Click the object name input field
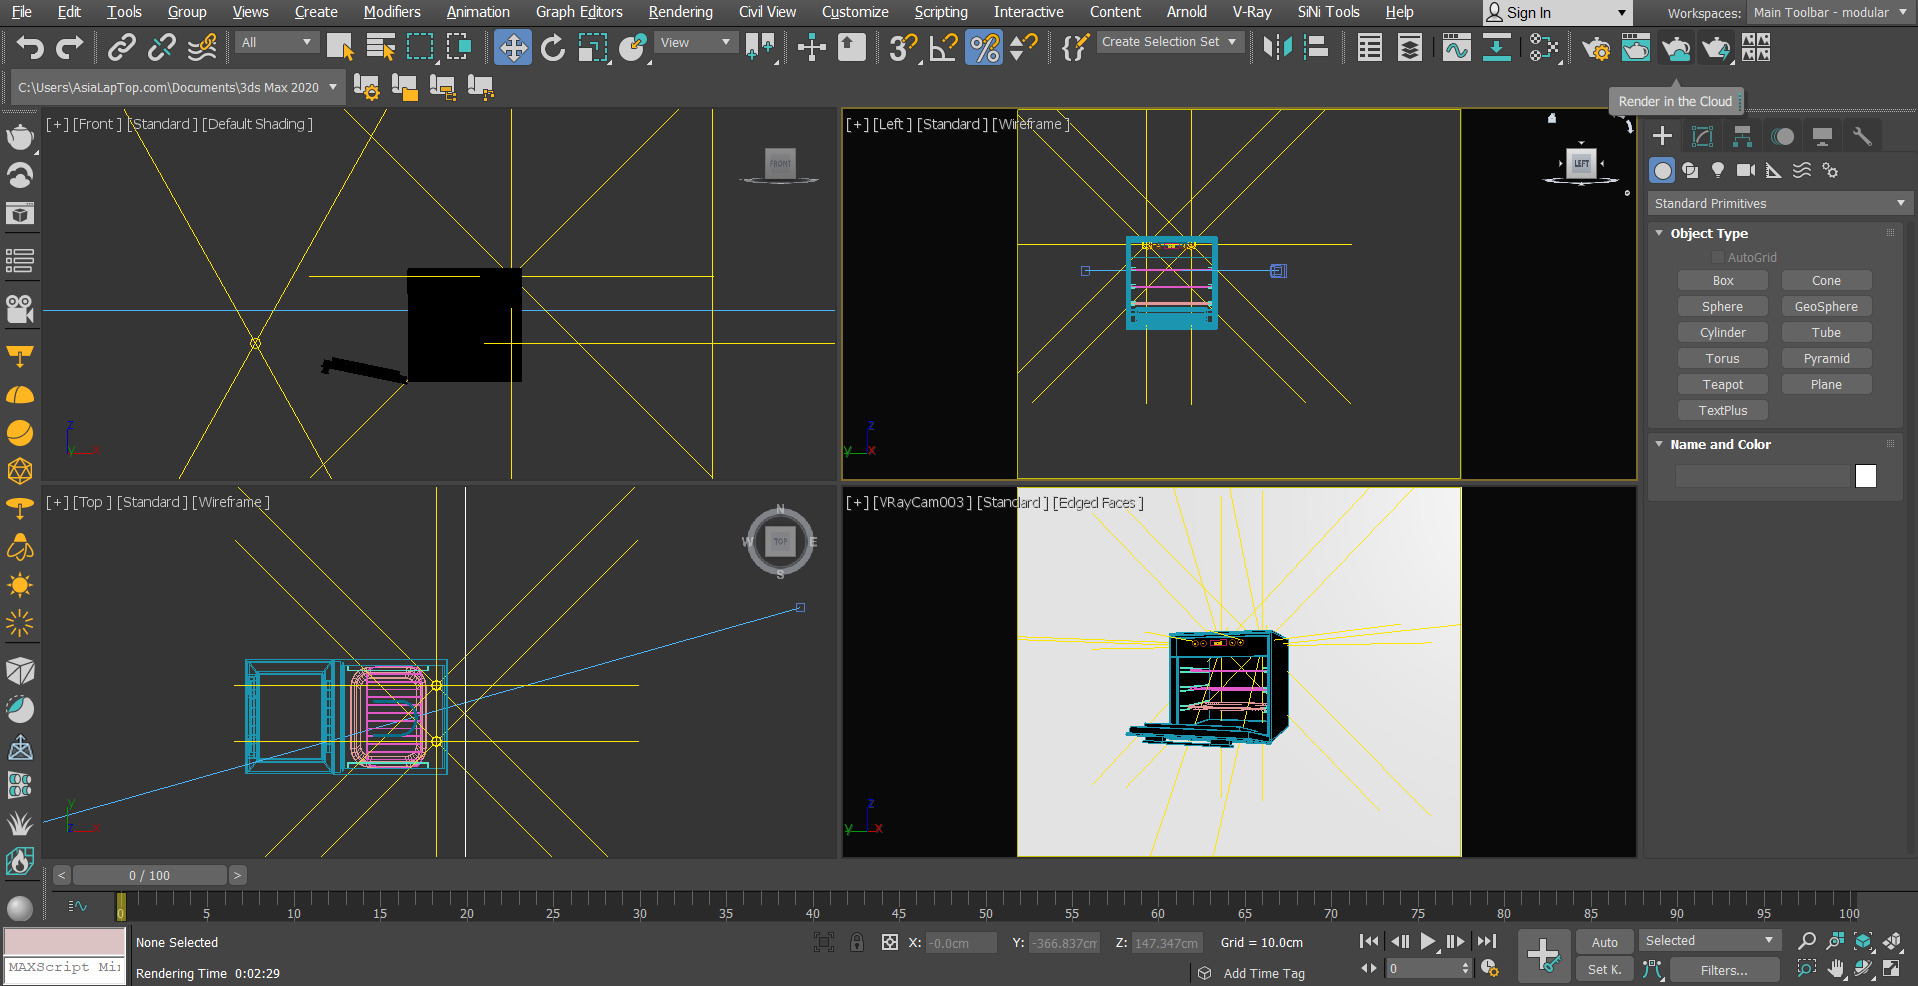 [x=1764, y=476]
